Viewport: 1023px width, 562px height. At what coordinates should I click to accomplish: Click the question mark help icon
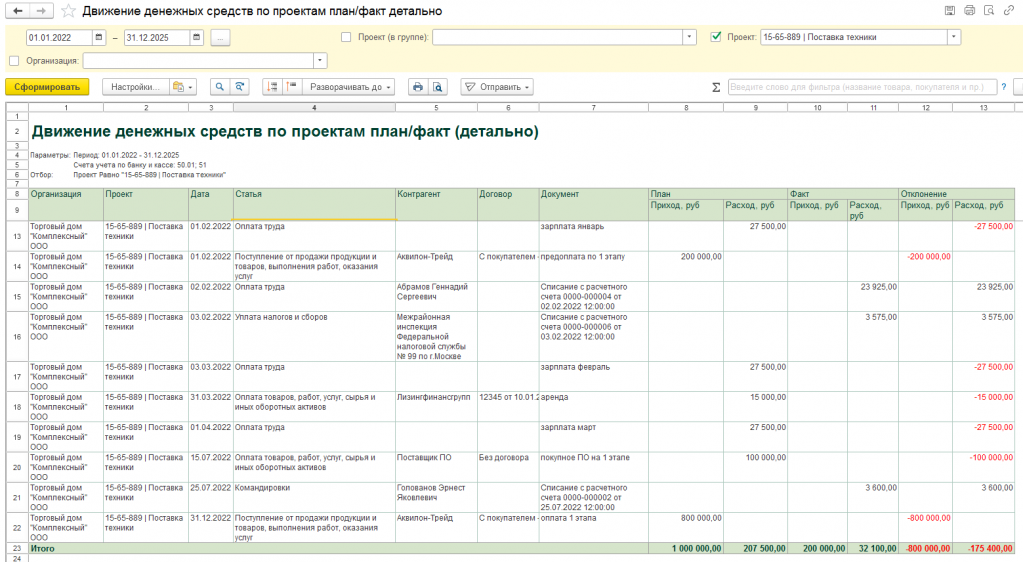[x=1003, y=87]
